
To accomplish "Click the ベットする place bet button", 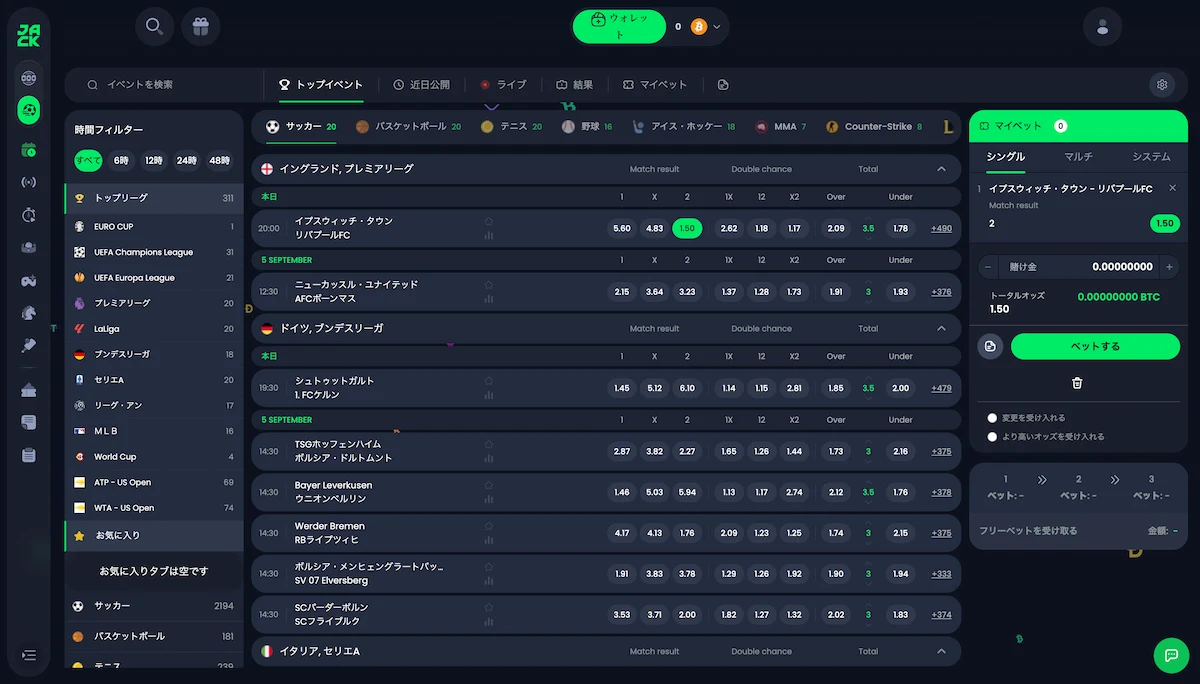I will click(x=1095, y=346).
